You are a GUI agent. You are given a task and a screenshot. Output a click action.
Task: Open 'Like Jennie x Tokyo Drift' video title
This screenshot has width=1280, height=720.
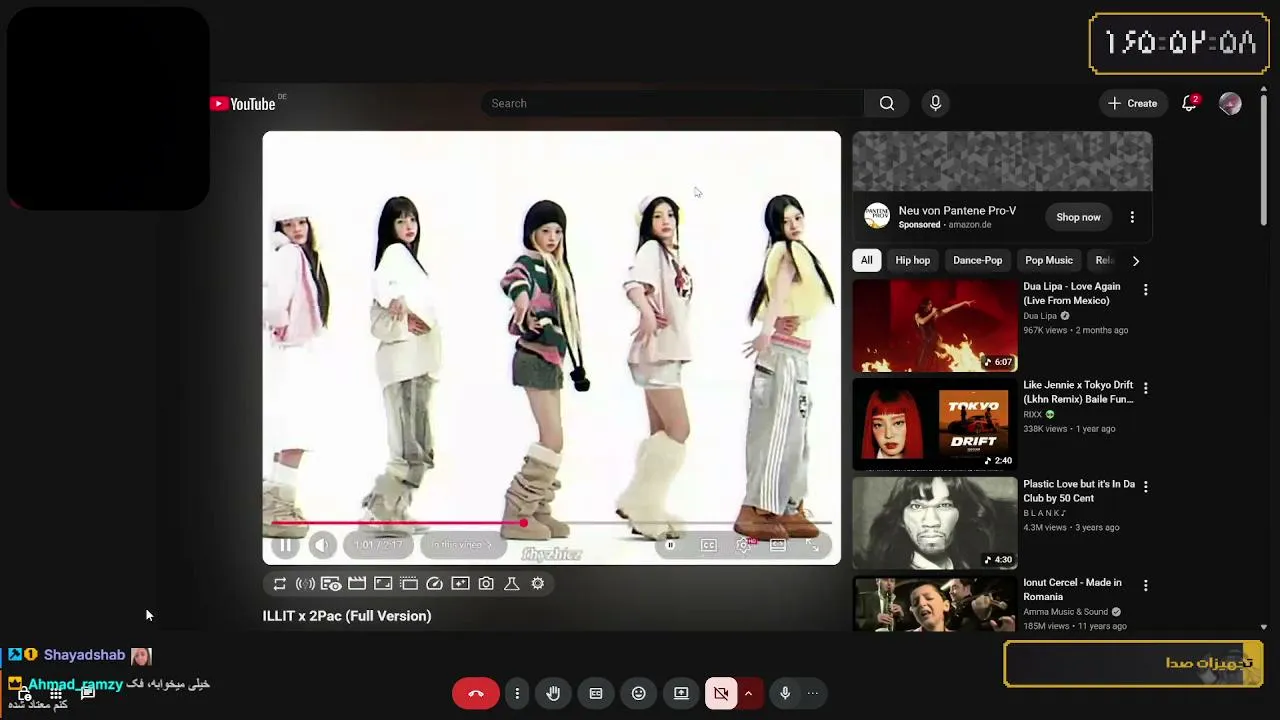pyautogui.click(x=1078, y=392)
